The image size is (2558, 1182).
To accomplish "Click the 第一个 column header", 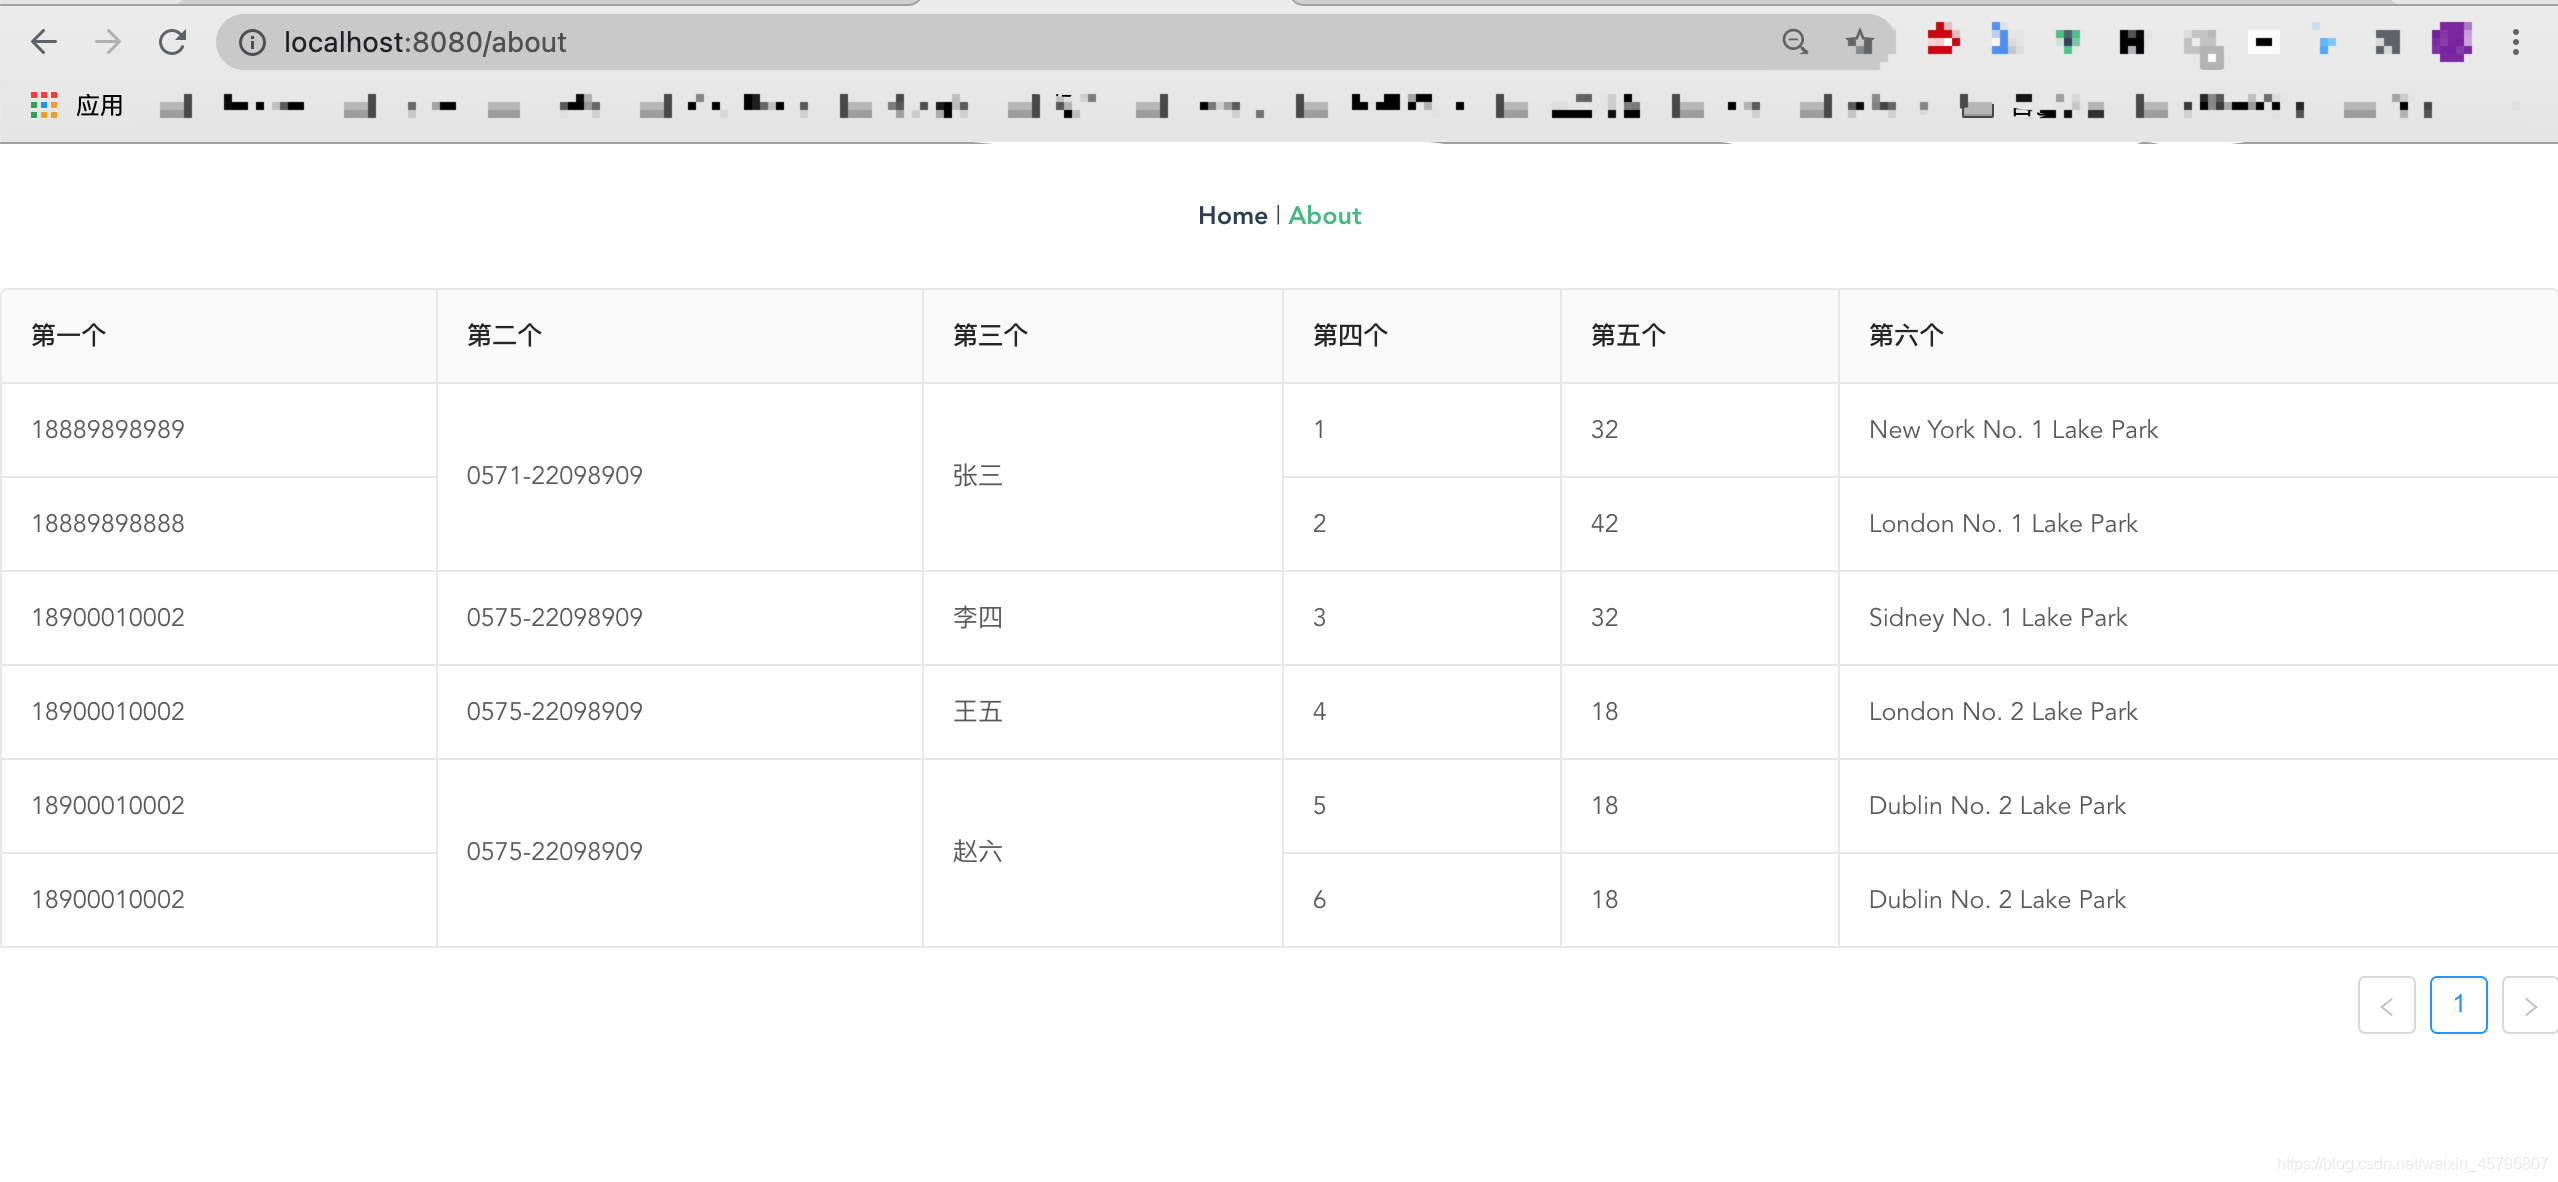I will (219, 336).
